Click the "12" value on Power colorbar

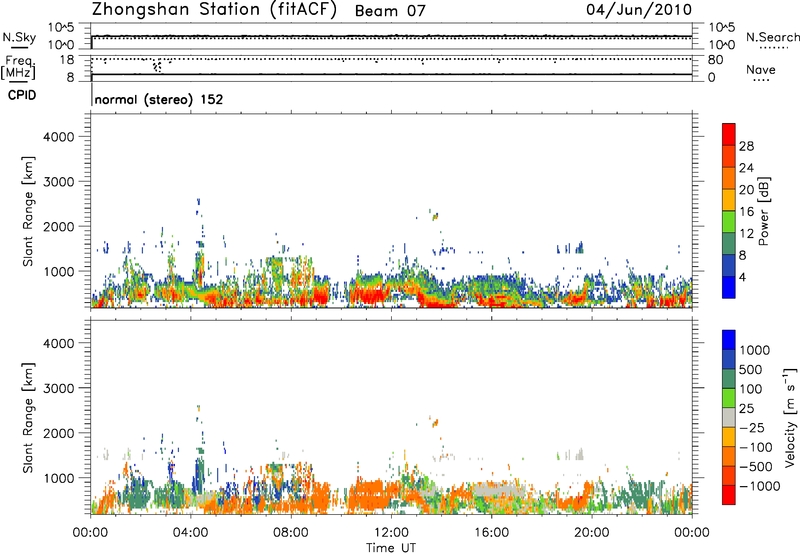pyautogui.click(x=746, y=234)
